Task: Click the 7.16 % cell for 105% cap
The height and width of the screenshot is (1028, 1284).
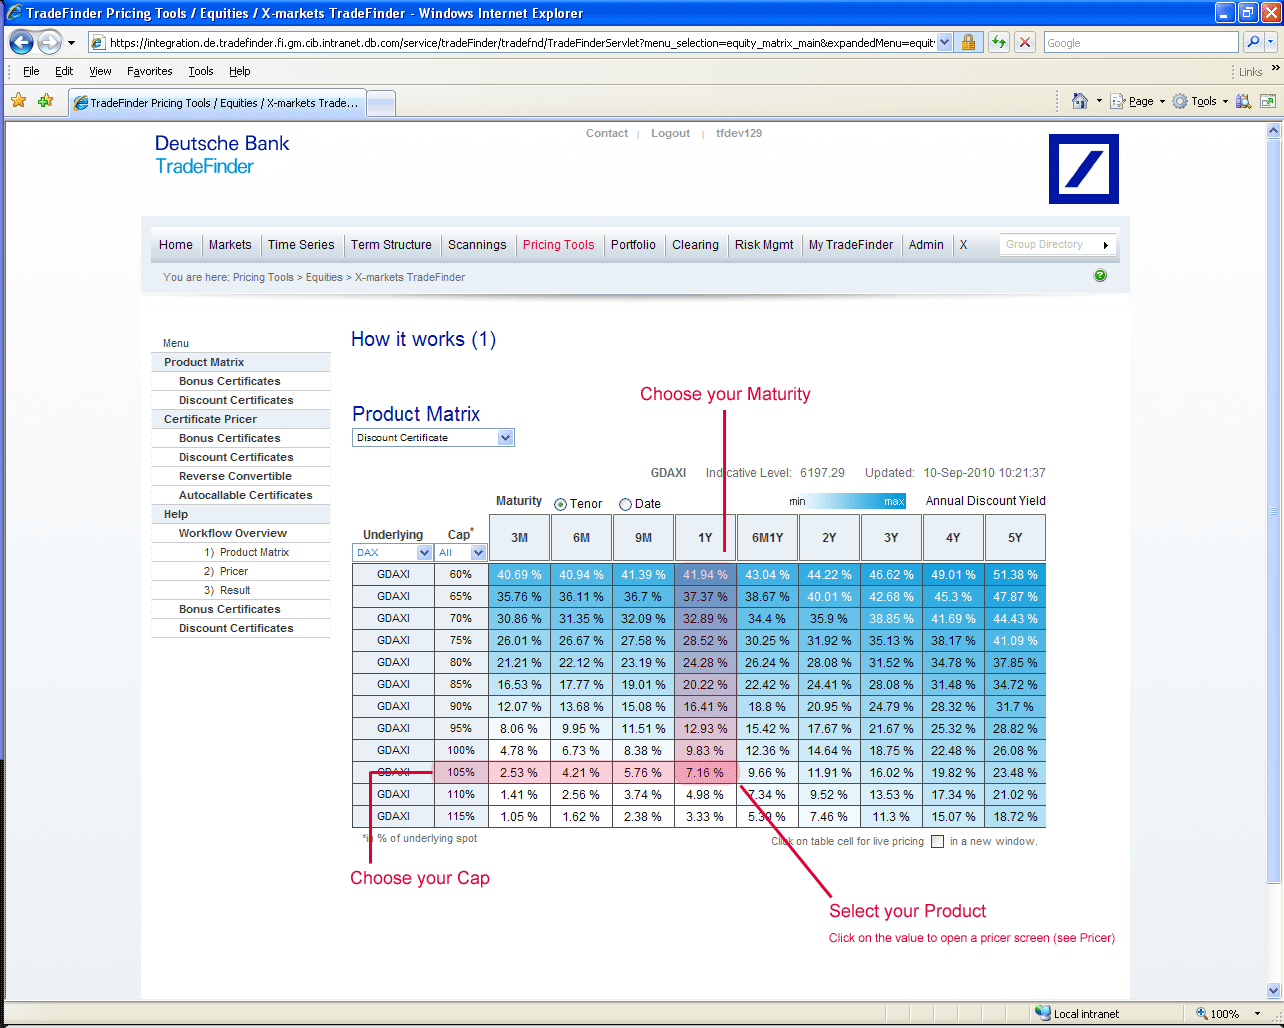Action: (x=705, y=773)
